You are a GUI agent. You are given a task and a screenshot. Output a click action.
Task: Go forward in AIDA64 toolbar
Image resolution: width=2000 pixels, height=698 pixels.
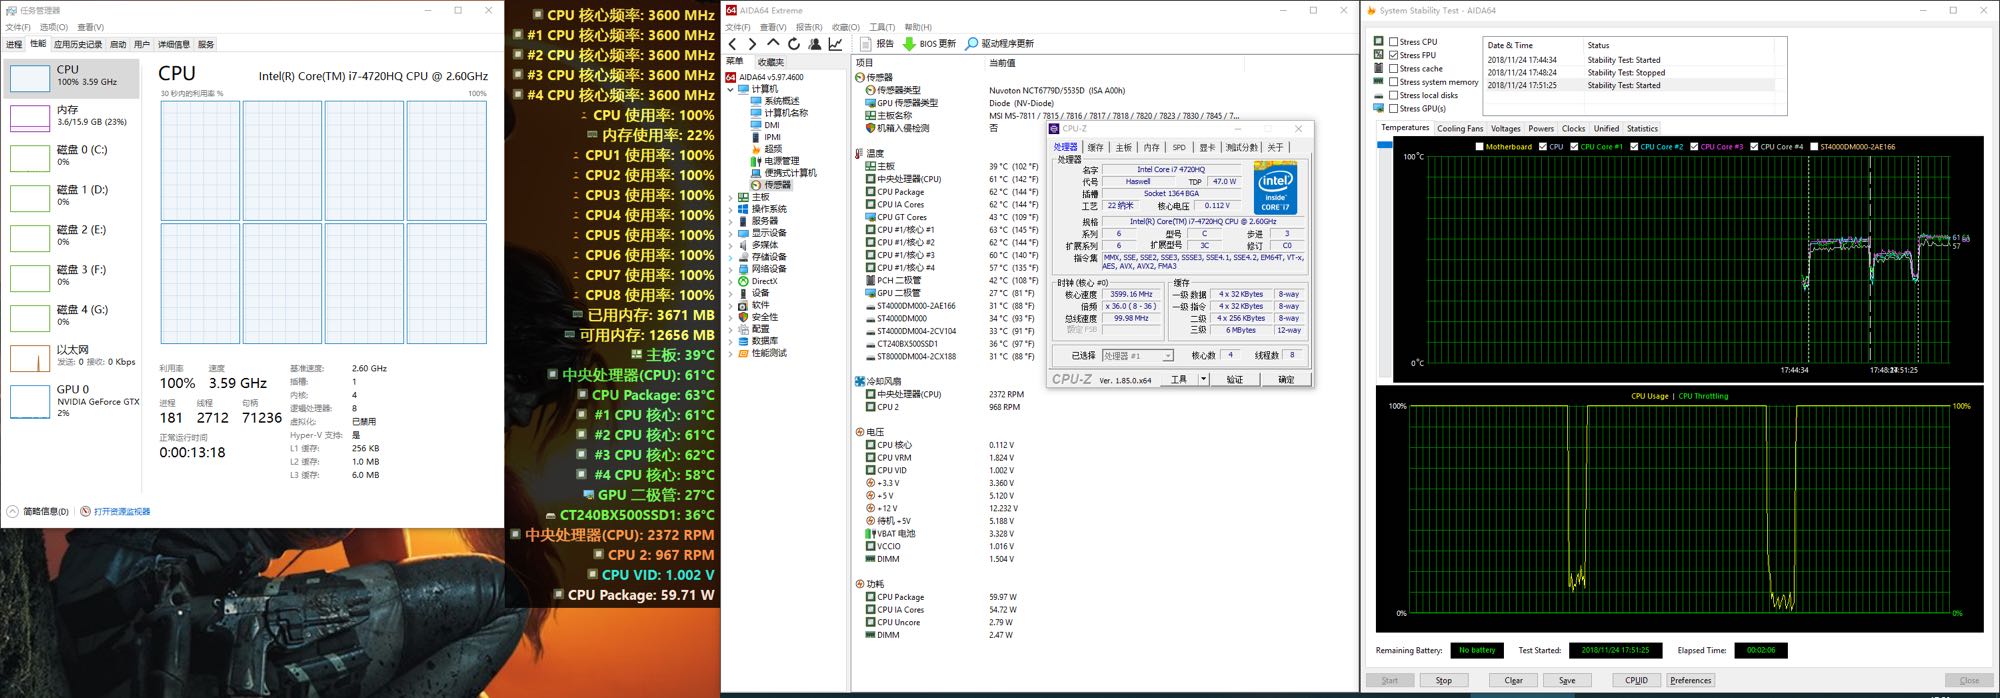point(752,44)
